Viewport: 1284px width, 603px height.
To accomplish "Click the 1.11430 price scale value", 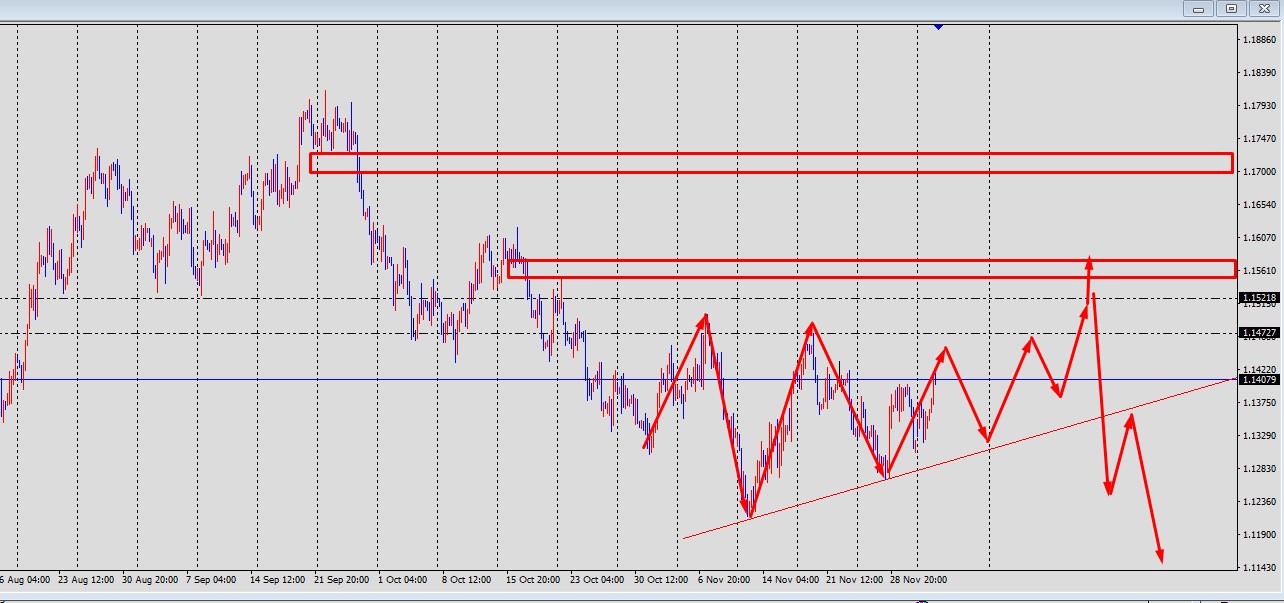I will tap(1259, 568).
